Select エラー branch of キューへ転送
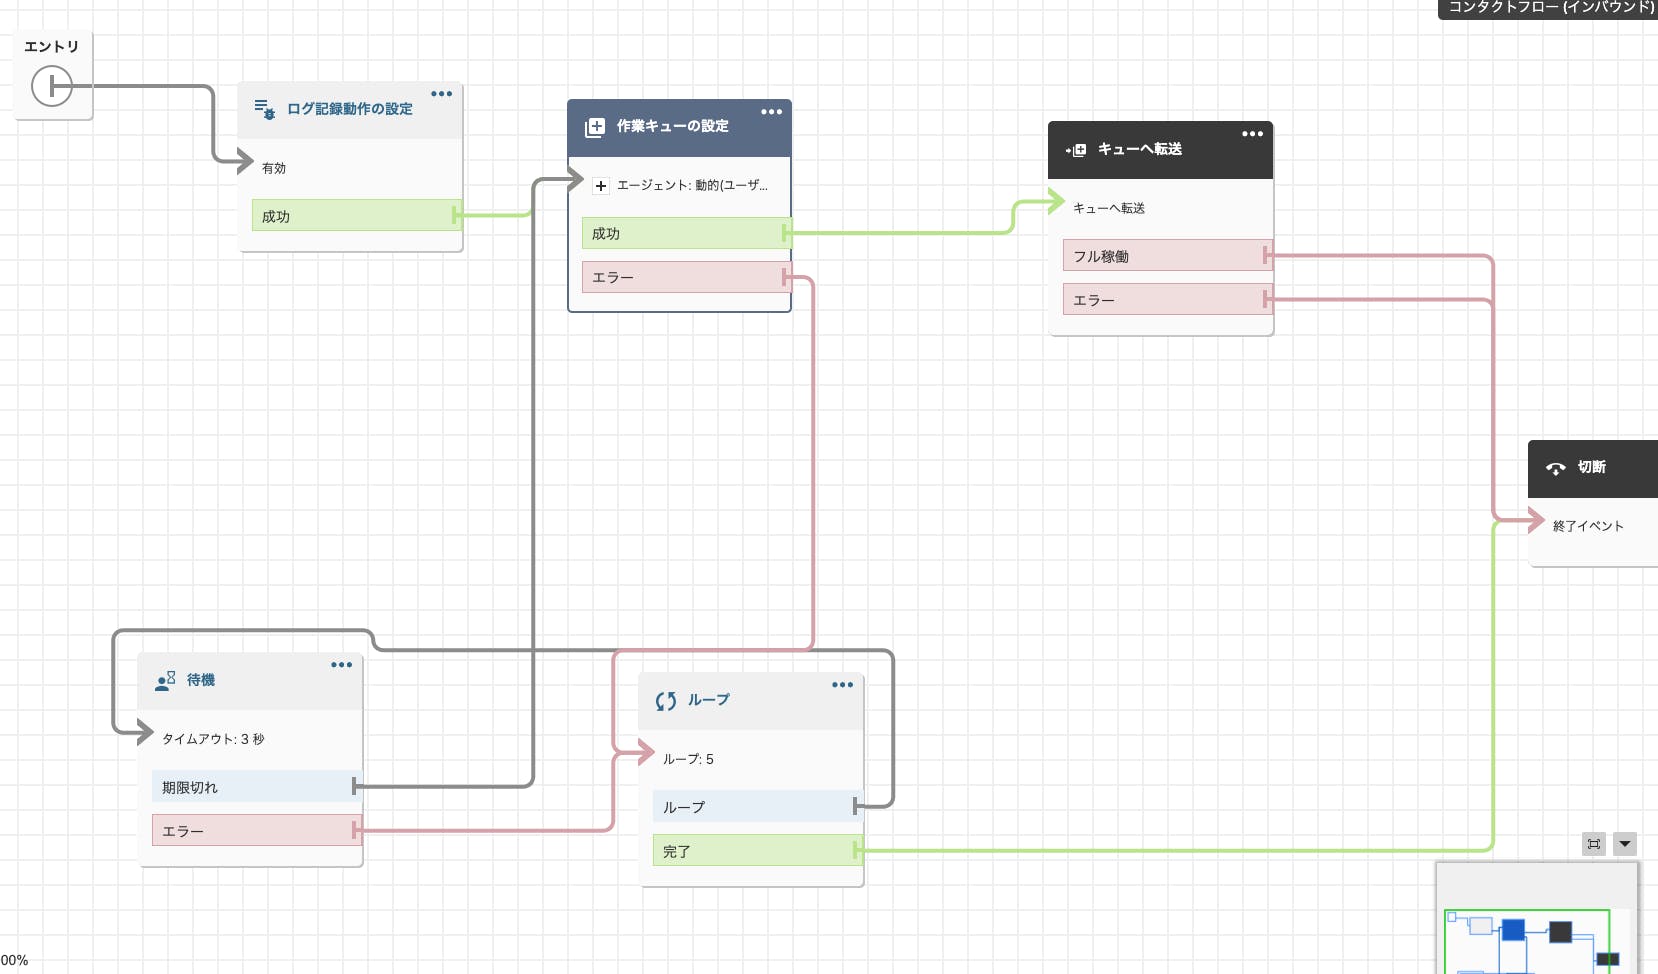 pyautogui.click(x=1167, y=300)
